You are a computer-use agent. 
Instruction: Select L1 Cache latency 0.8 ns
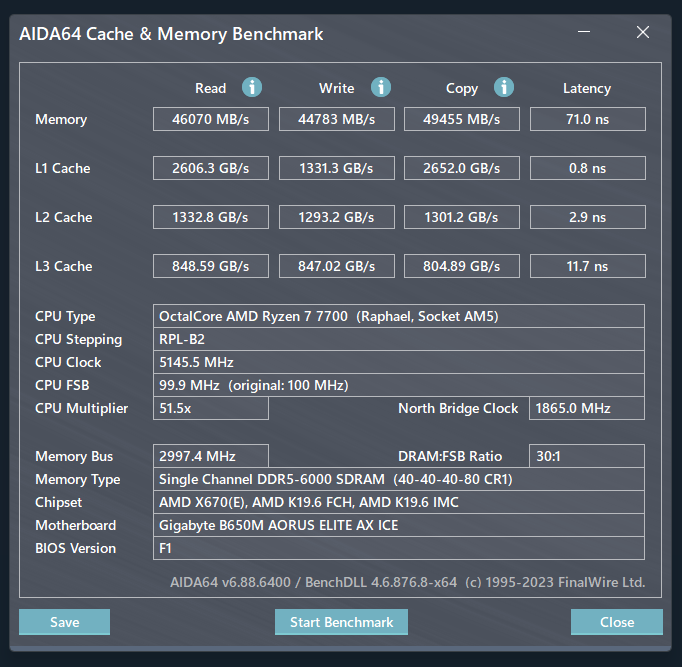(588, 168)
